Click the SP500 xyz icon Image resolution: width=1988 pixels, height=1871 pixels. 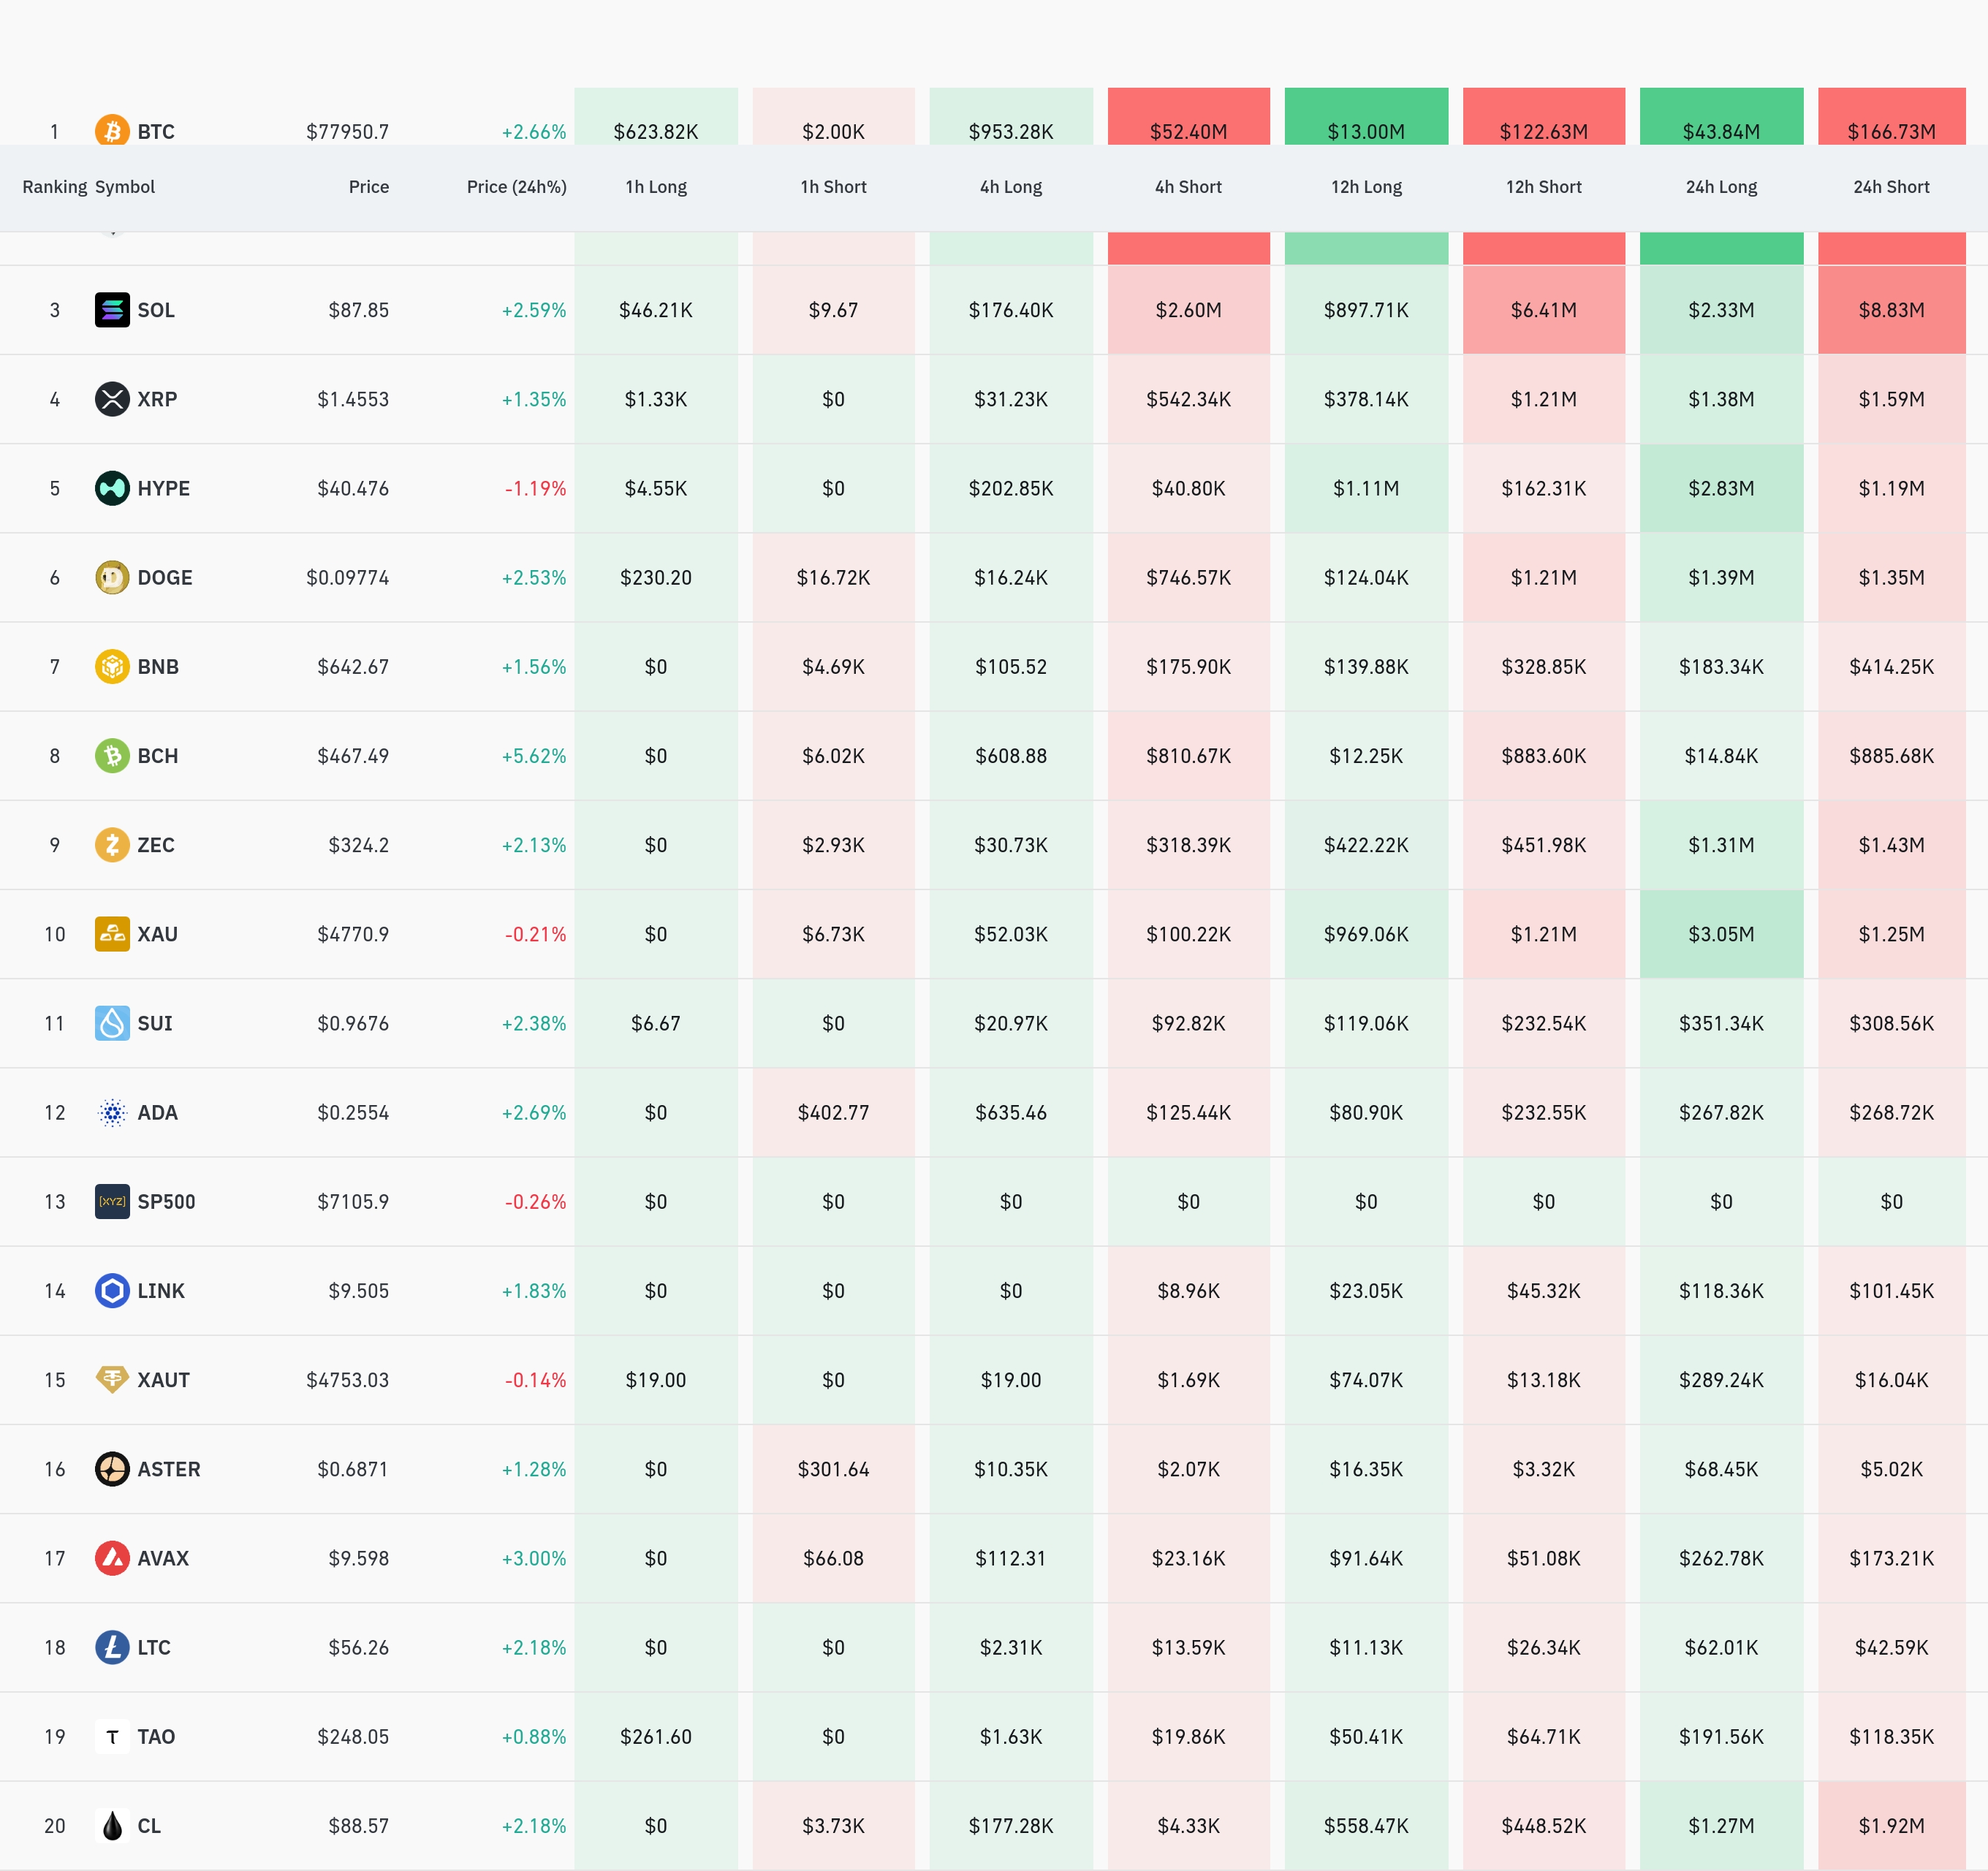pos(112,1201)
